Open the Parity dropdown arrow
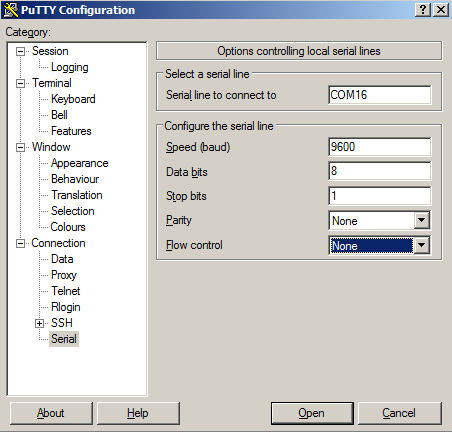The height and width of the screenshot is (432, 452). [x=421, y=220]
